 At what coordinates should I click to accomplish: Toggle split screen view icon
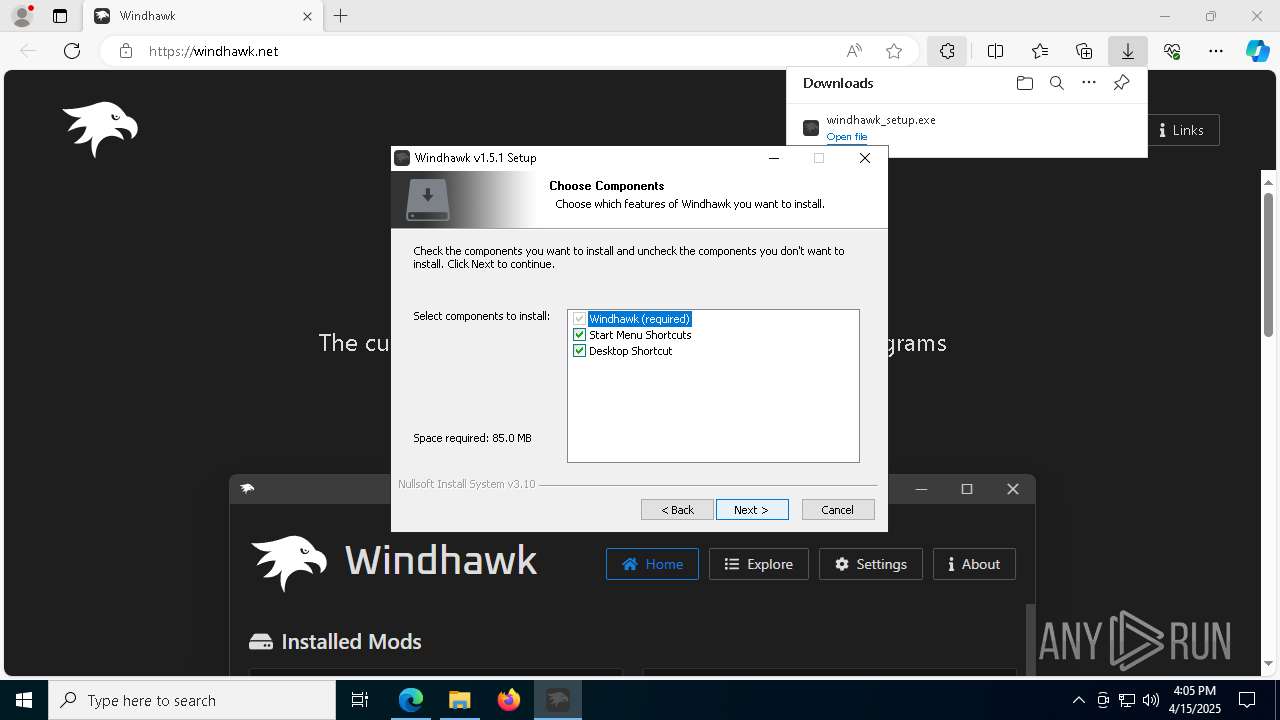(x=995, y=51)
